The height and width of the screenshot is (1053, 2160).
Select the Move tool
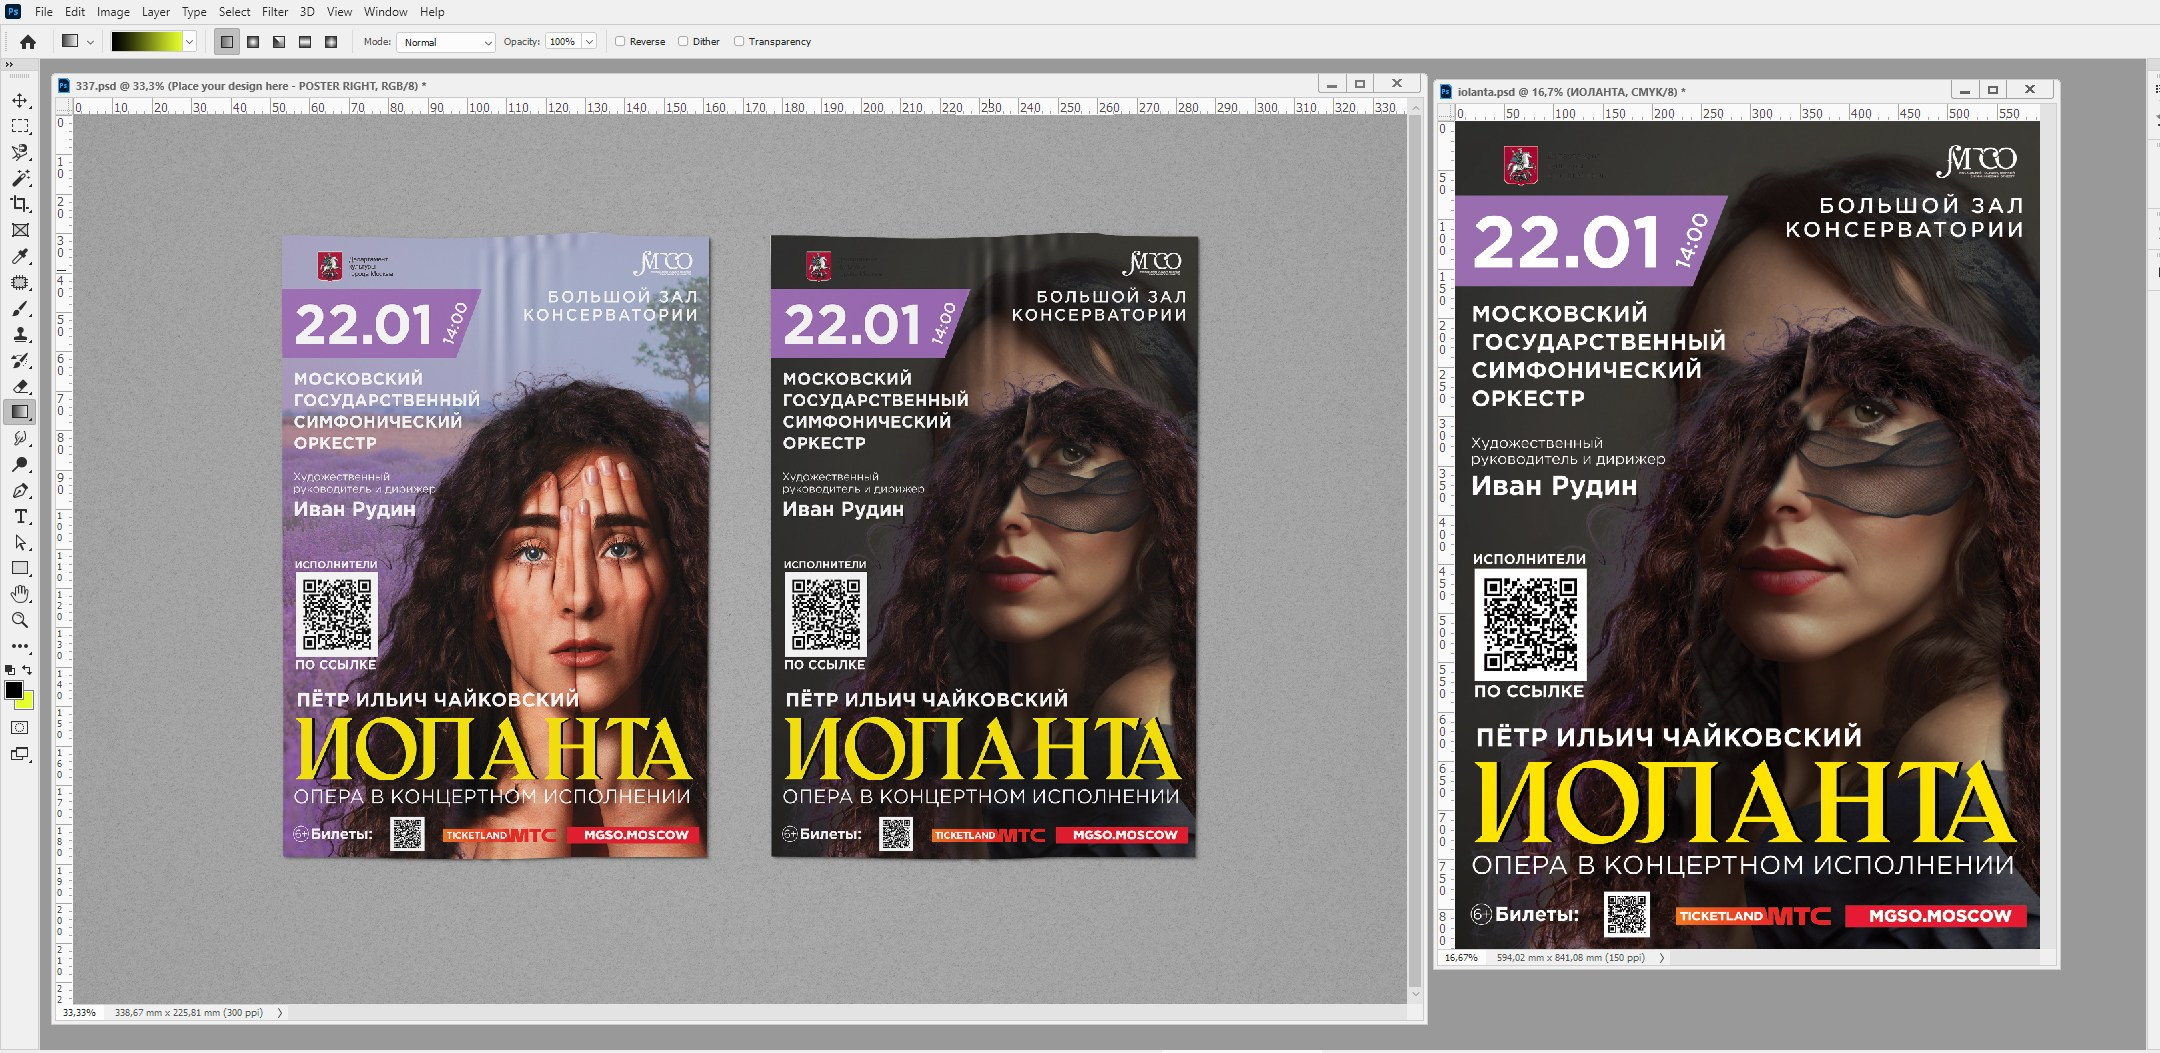click(20, 101)
